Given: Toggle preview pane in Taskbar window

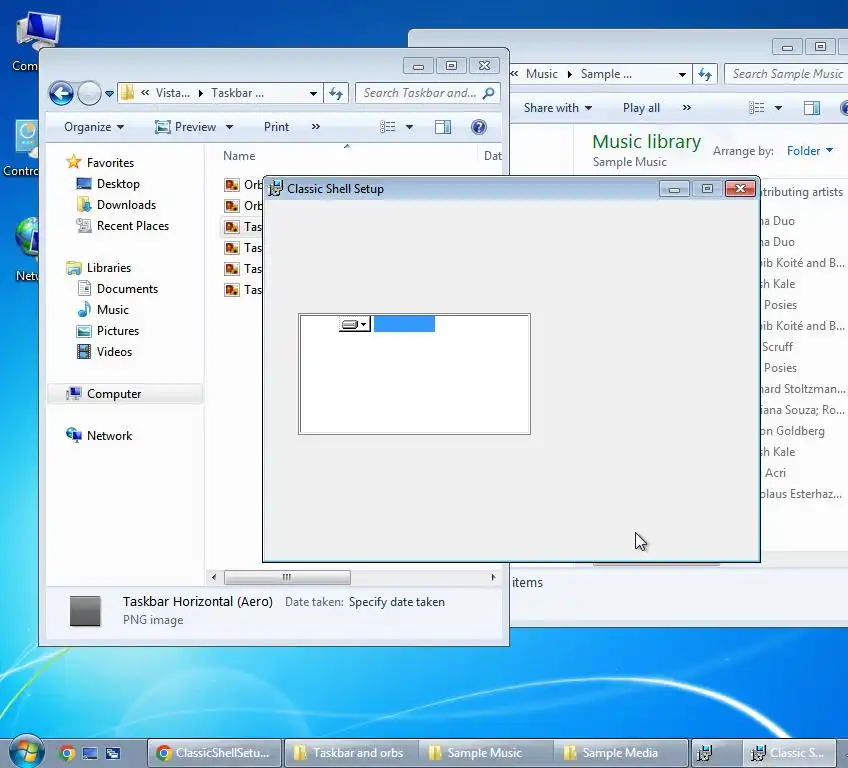Looking at the screenshot, I should [443, 127].
